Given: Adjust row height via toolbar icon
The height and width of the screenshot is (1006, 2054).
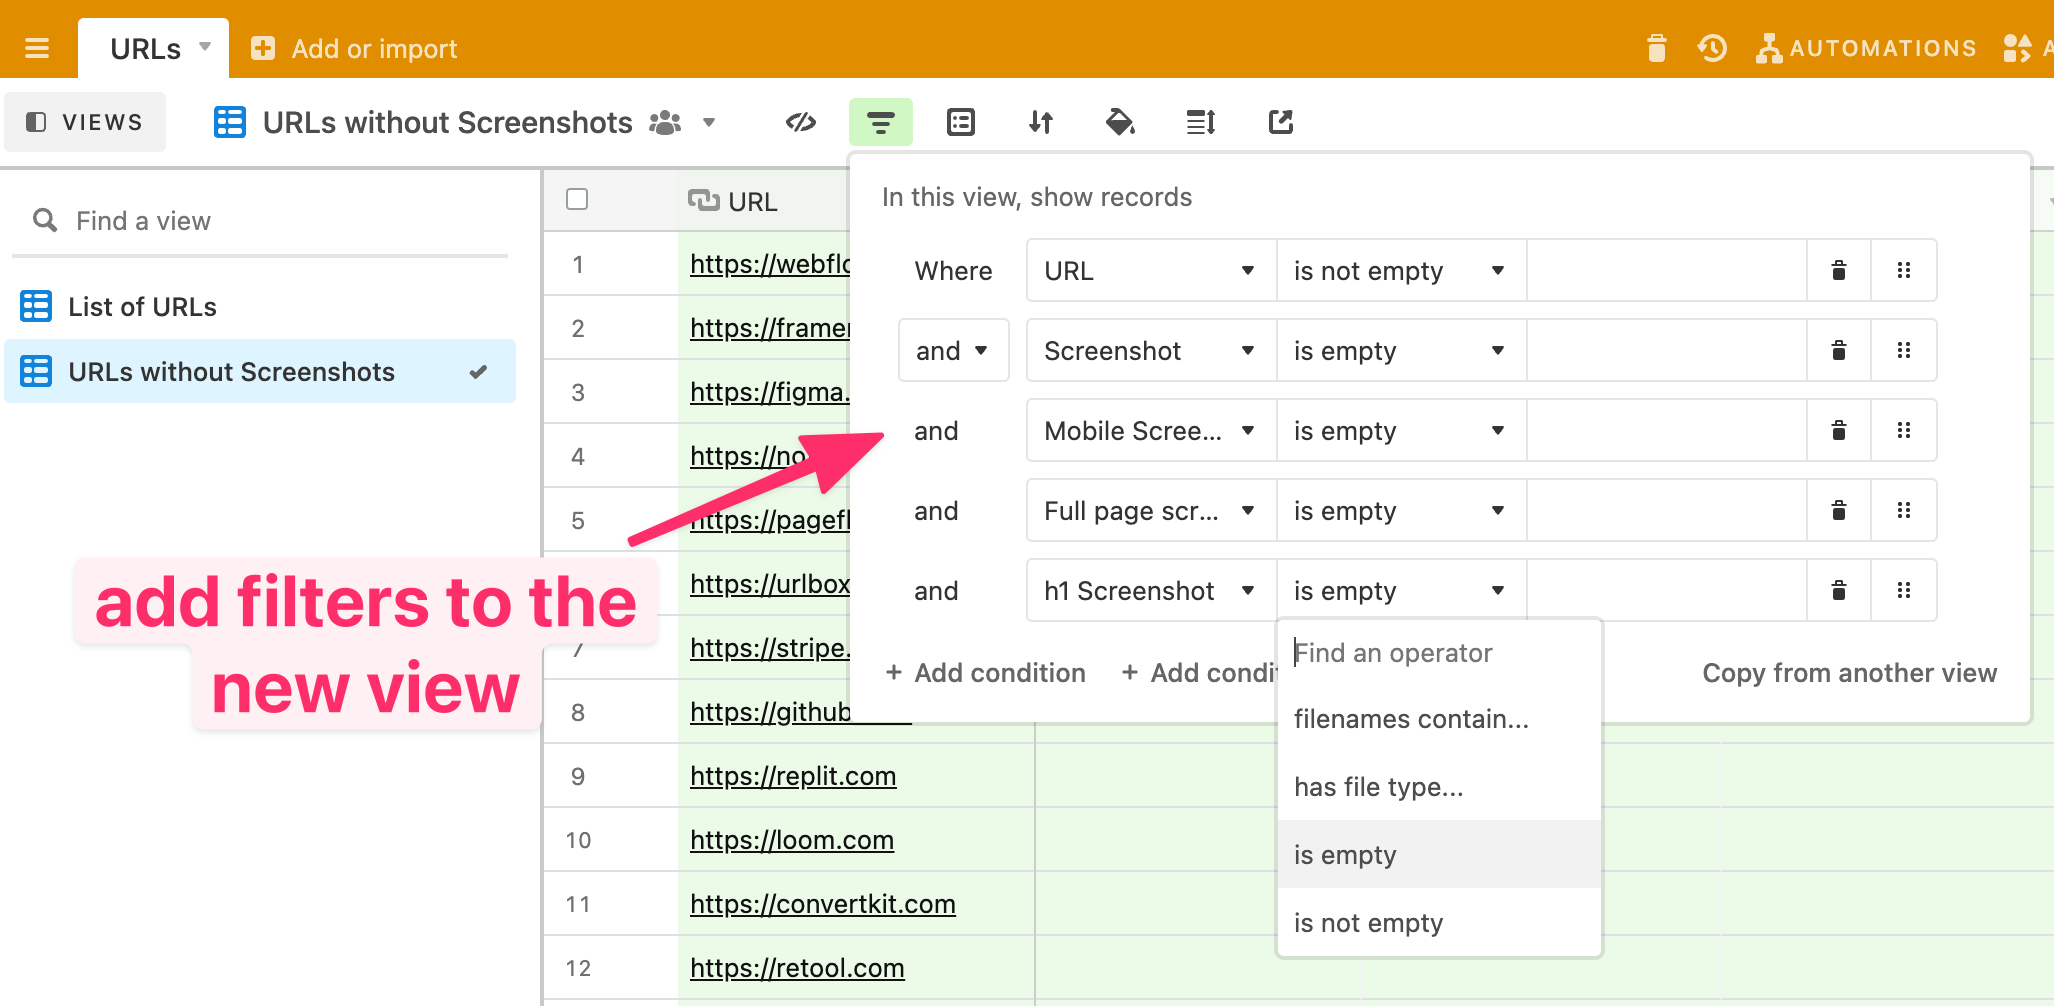Looking at the screenshot, I should 1200,121.
